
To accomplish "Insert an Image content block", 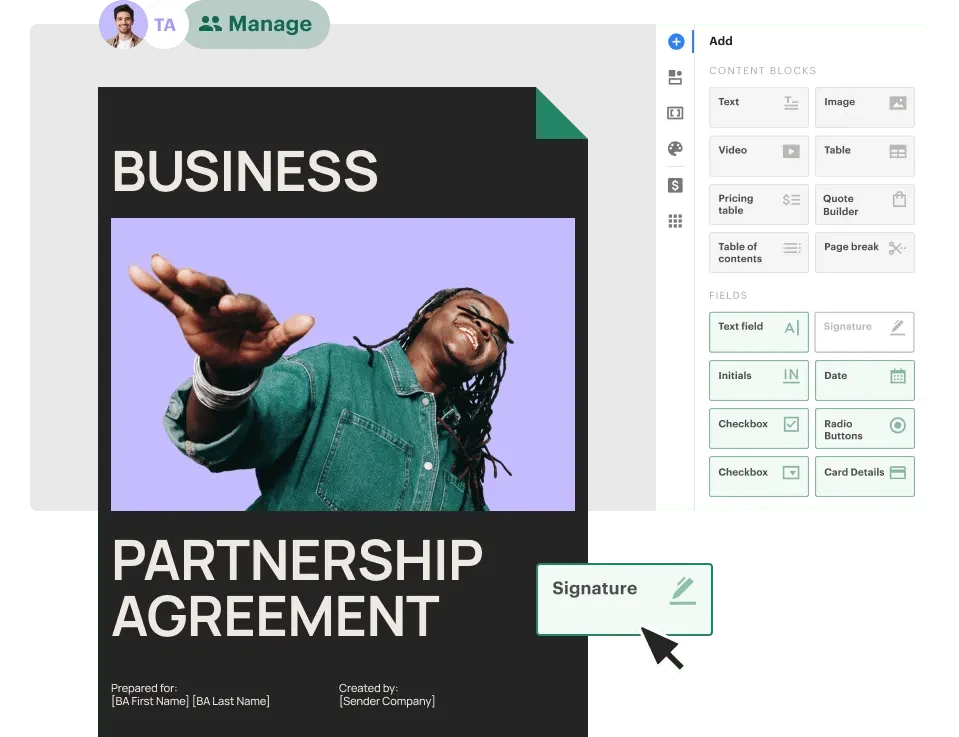I will pos(864,107).
